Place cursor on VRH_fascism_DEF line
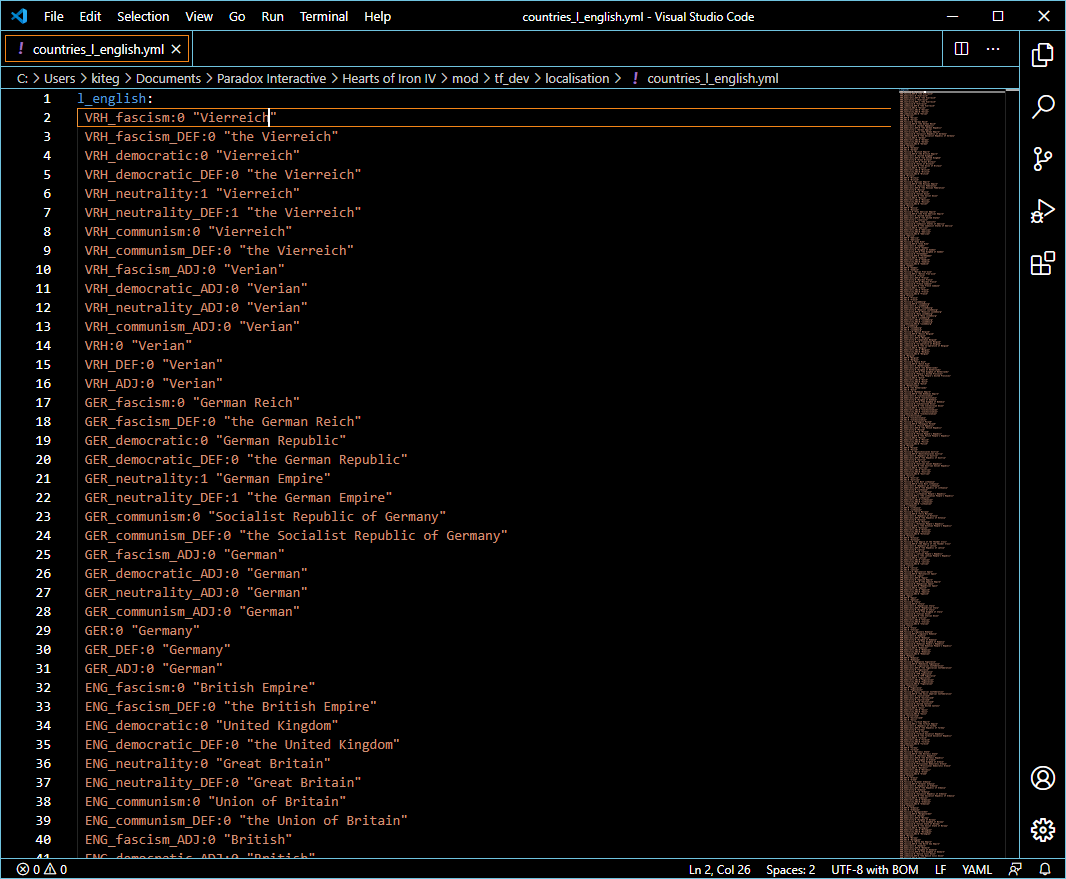 [x=211, y=137]
